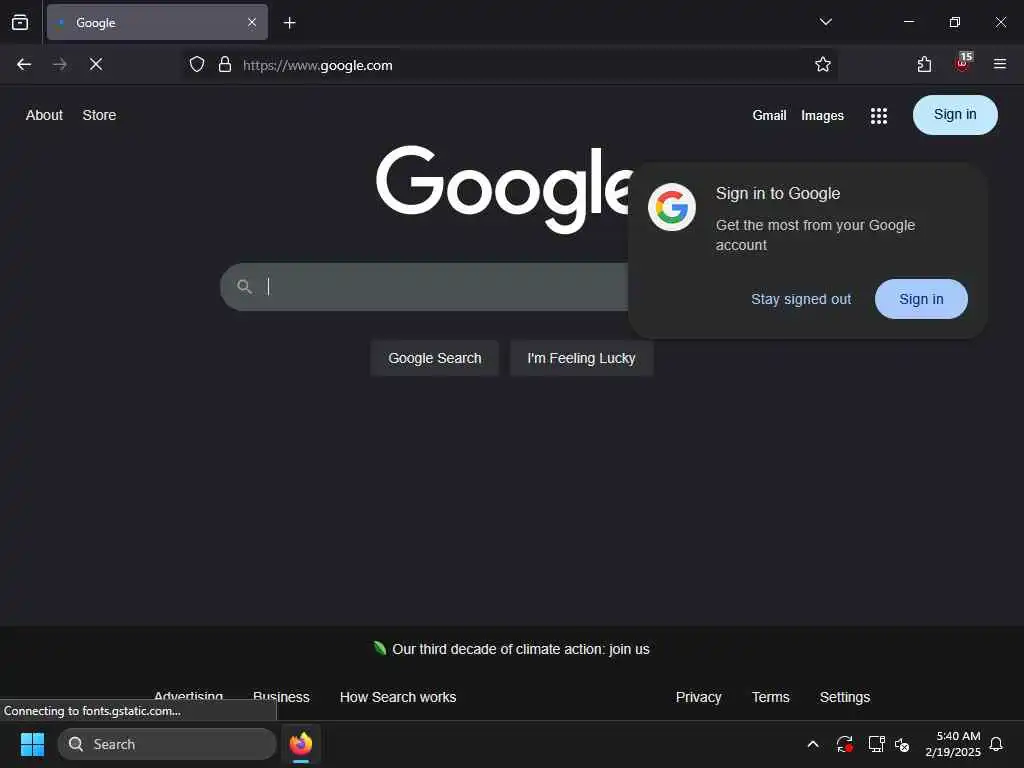Go forward one page
Viewport: 1024px width, 768px height.
coord(60,65)
